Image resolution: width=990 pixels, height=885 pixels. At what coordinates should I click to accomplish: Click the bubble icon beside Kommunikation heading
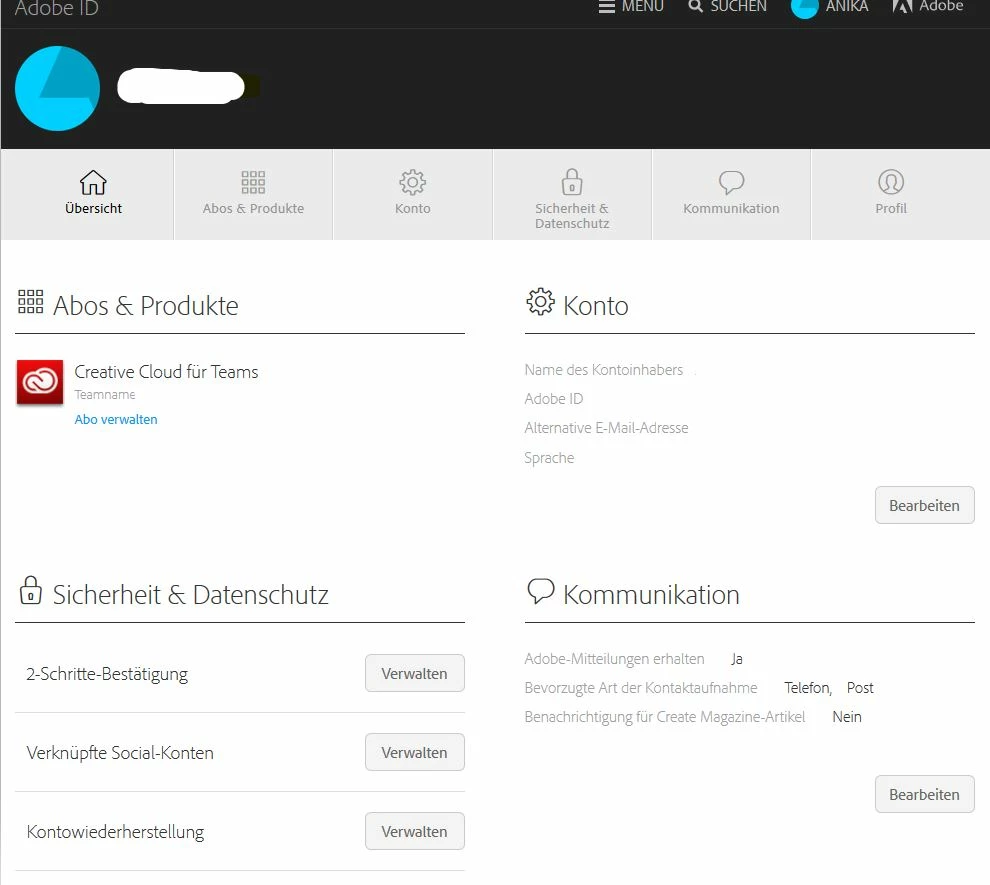(540, 591)
